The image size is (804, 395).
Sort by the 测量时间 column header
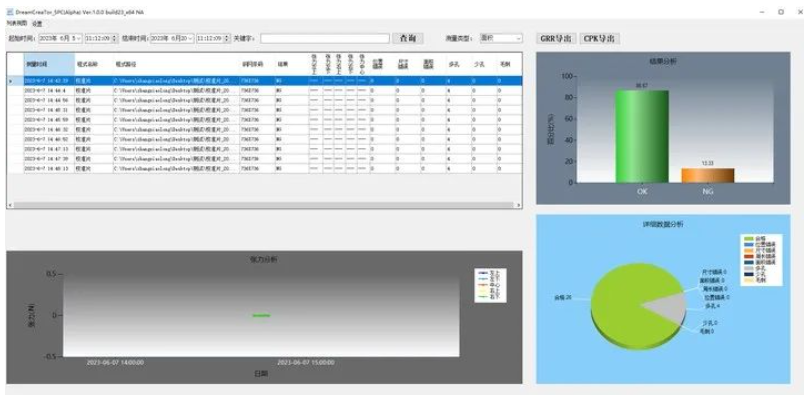(x=49, y=64)
